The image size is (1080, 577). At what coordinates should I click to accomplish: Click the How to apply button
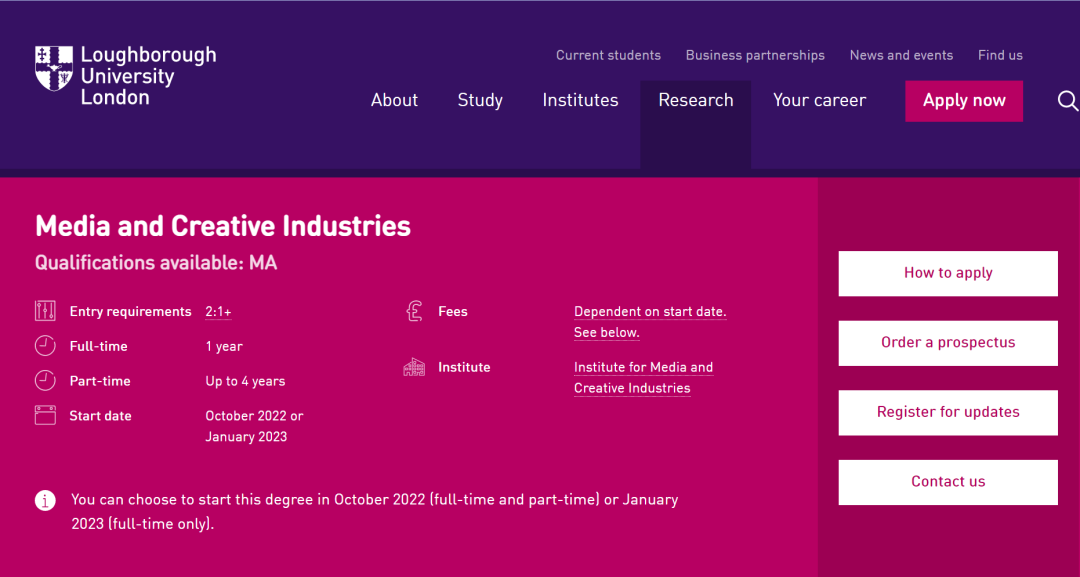click(x=948, y=273)
